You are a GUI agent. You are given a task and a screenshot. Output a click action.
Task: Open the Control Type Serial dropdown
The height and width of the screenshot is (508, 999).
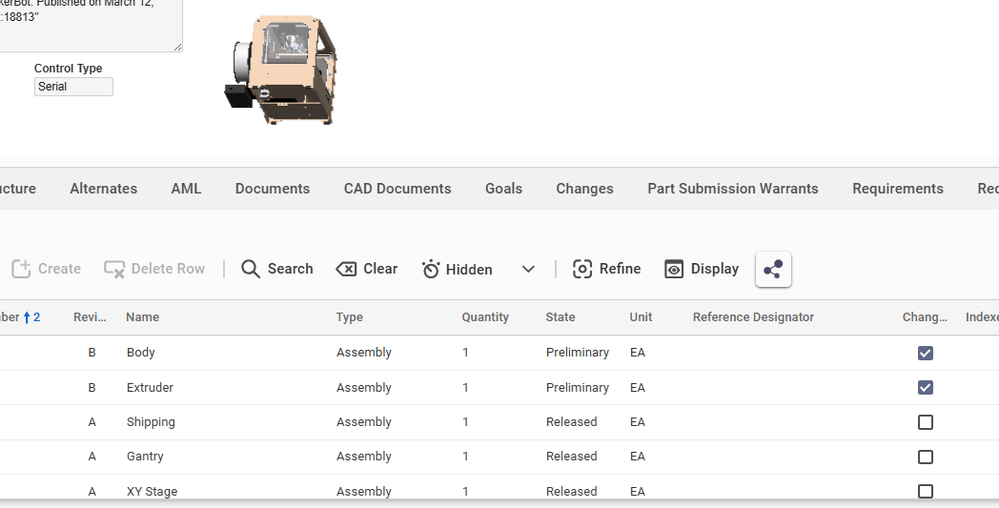pos(73,87)
